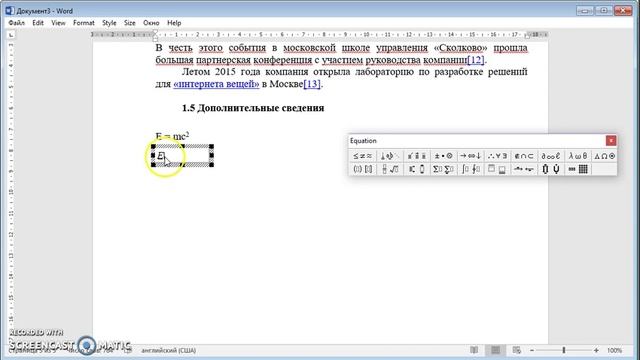The width and height of the screenshot is (640, 360).
Task: Switch to Web Layout view in status bar
Action: coord(517,350)
